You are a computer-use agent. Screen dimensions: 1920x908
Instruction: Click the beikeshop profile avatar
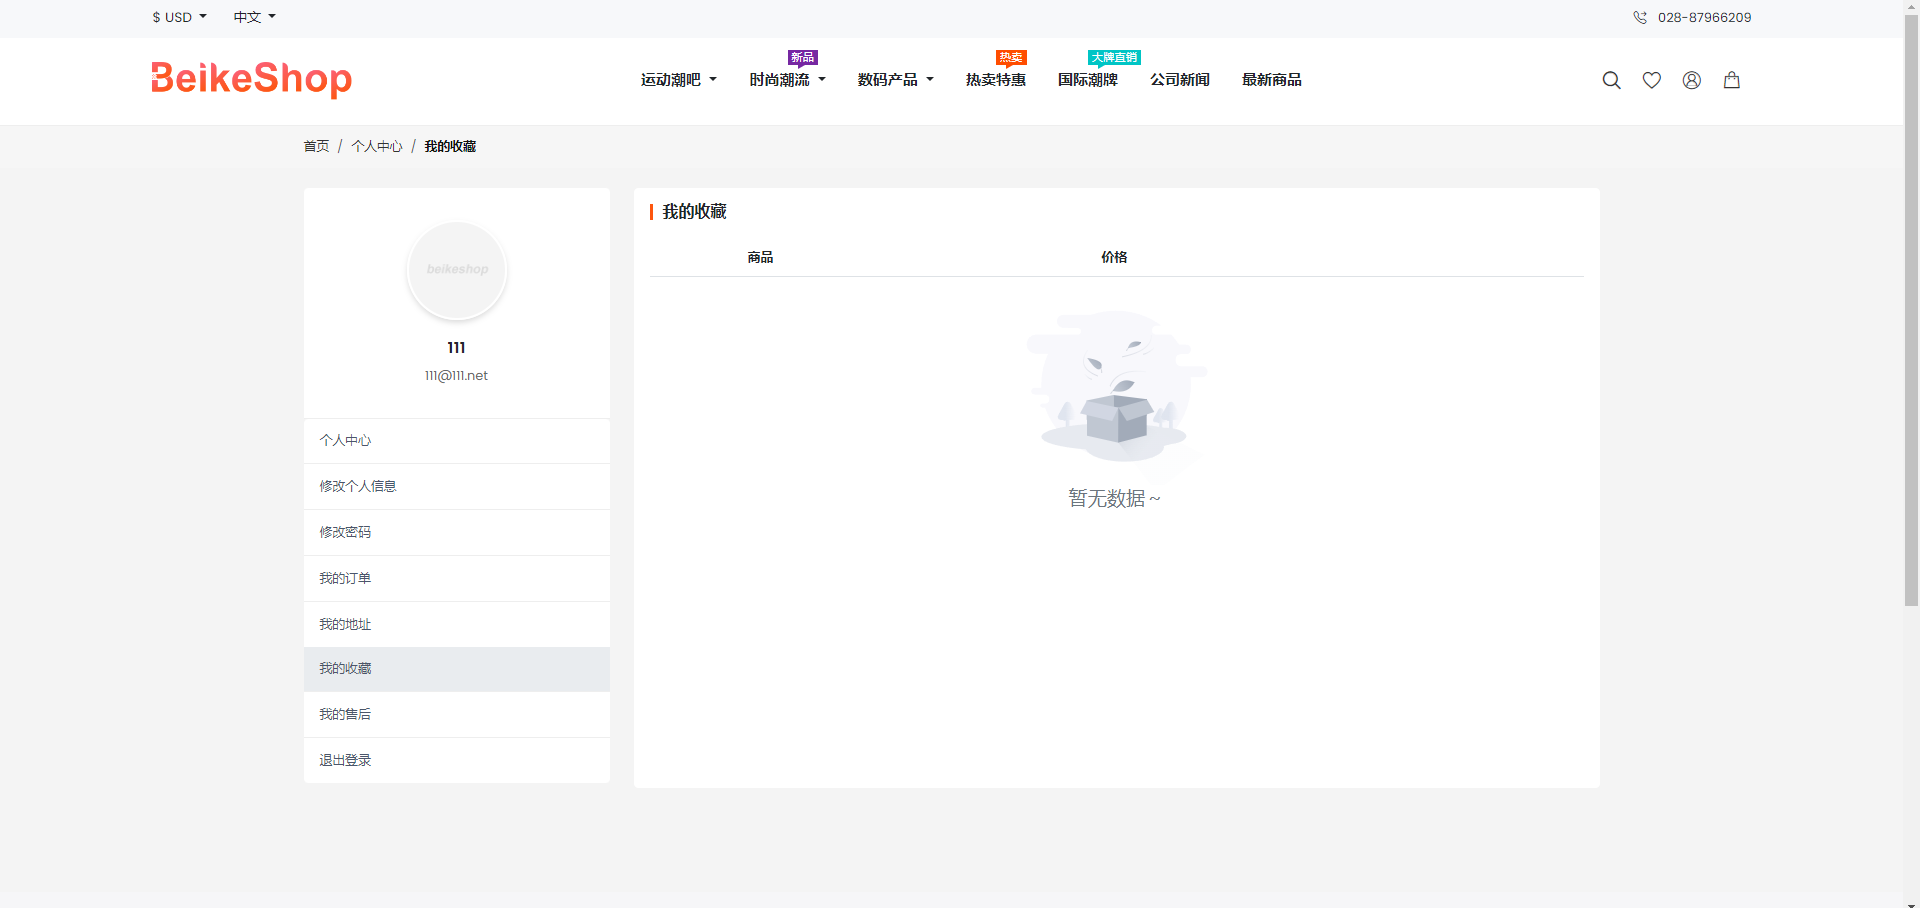[457, 270]
